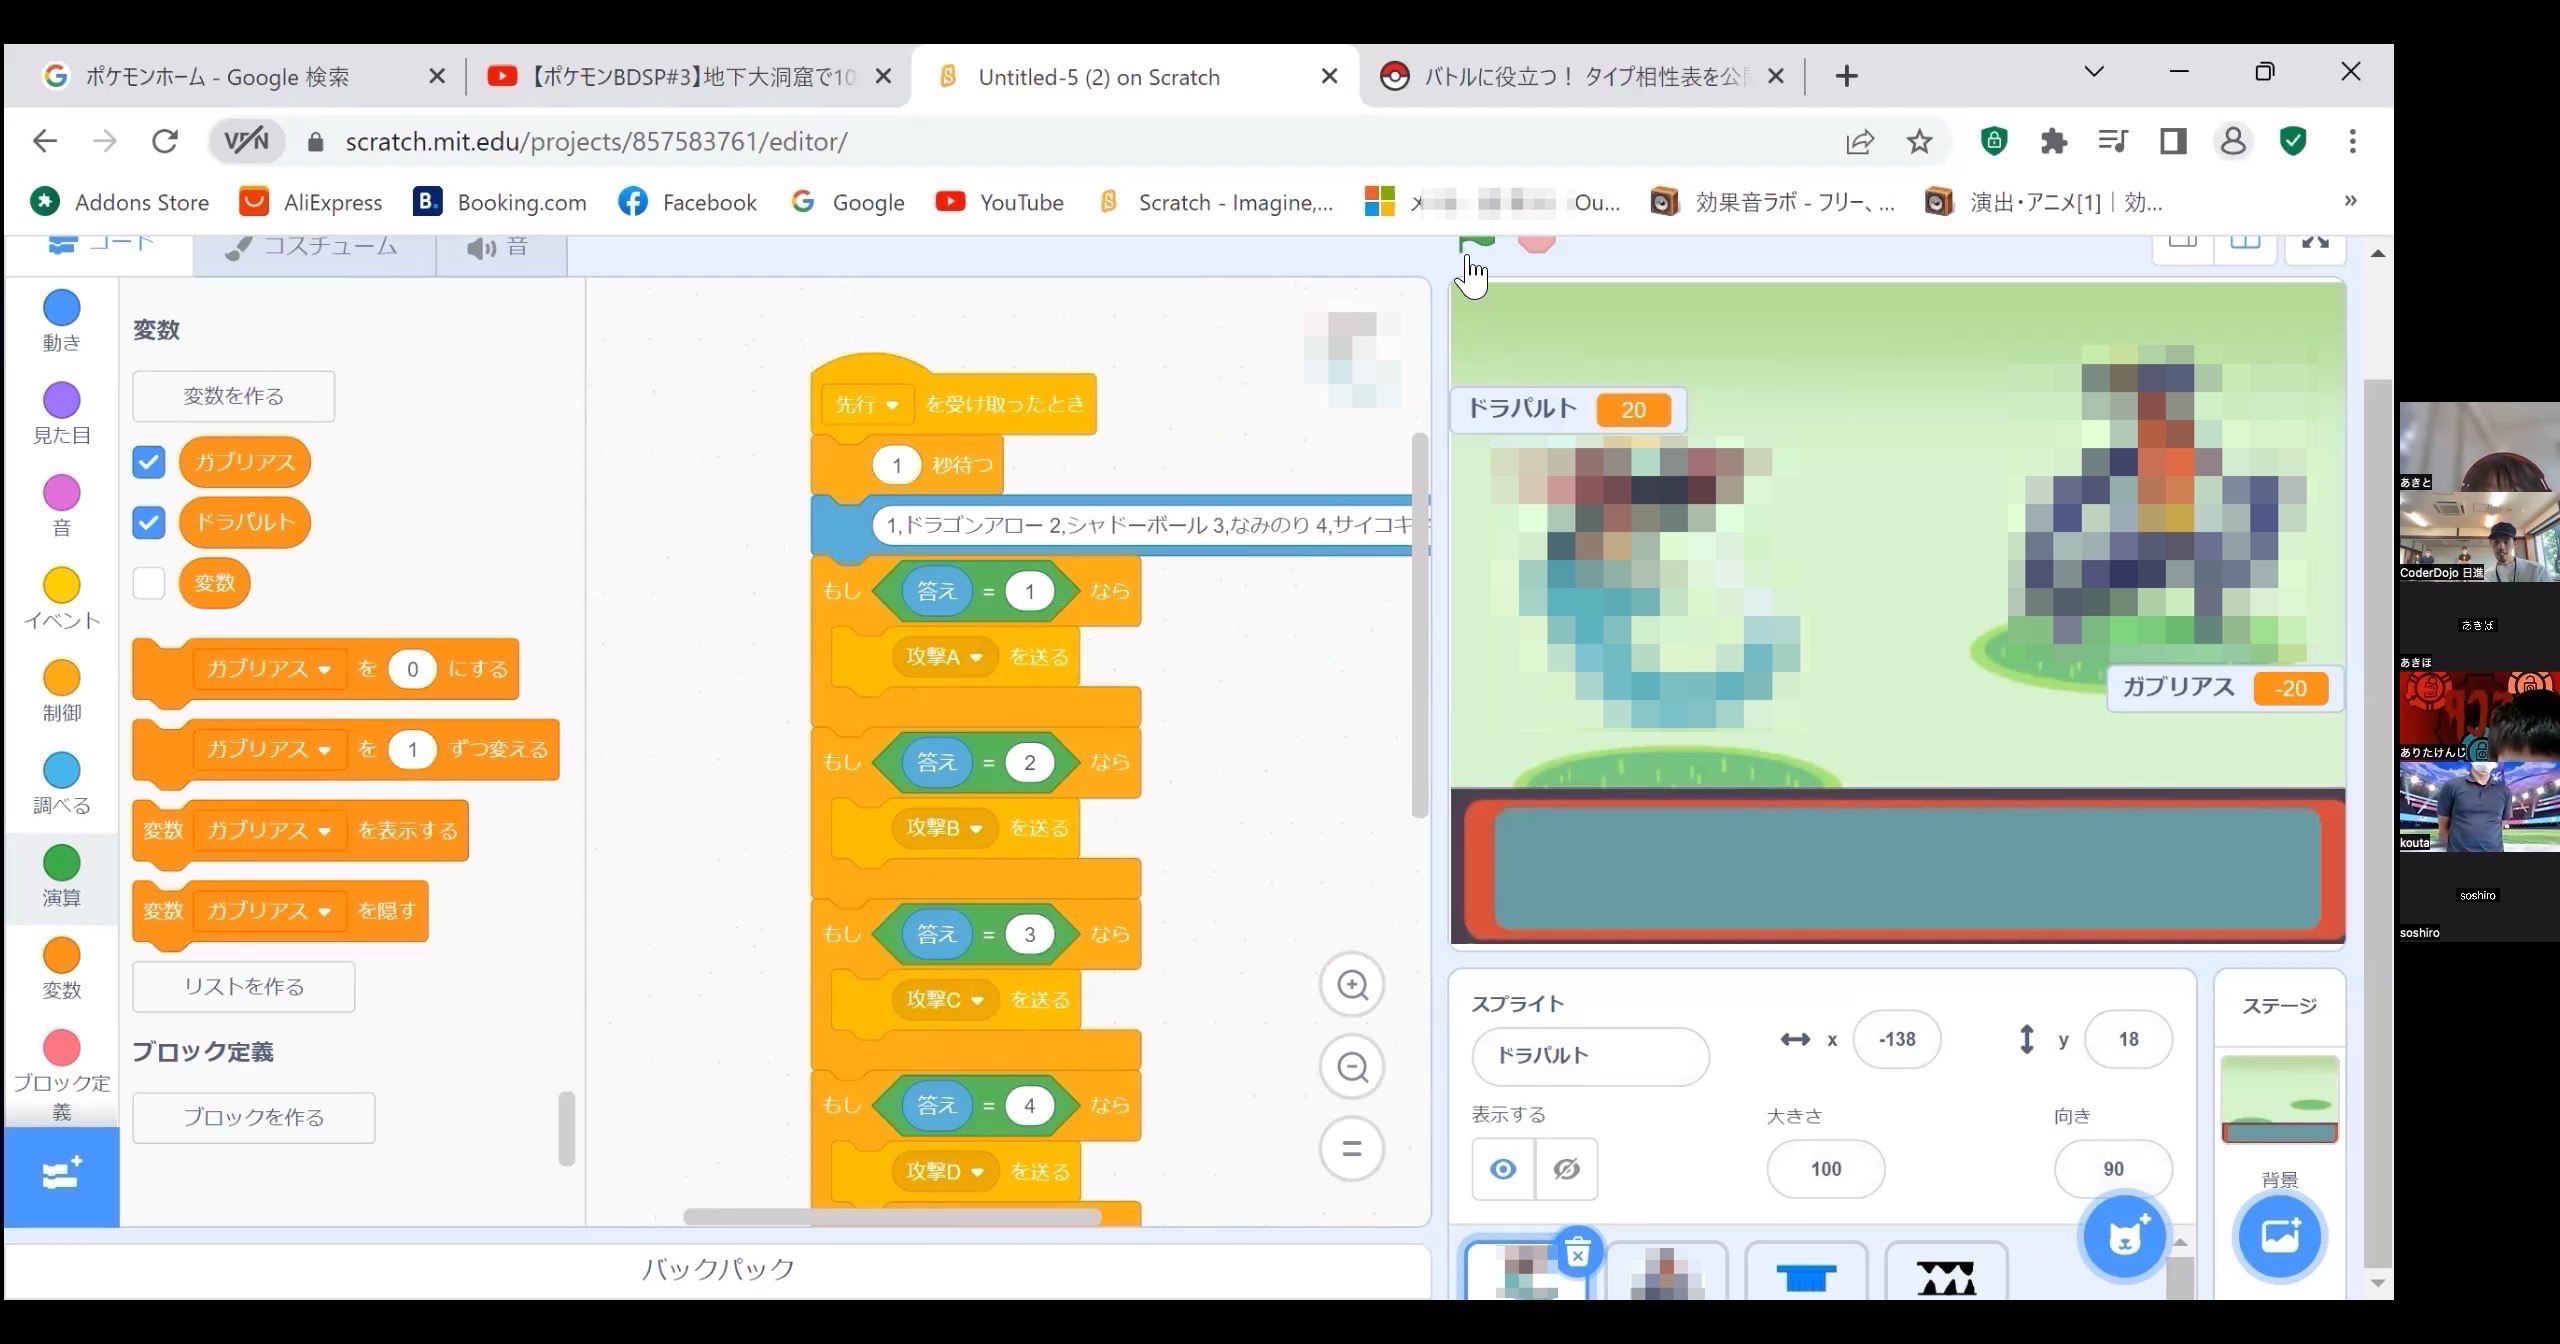The height and width of the screenshot is (1344, 2560).
Task: Open the YouTube bookmark
Action: coord(1000,202)
